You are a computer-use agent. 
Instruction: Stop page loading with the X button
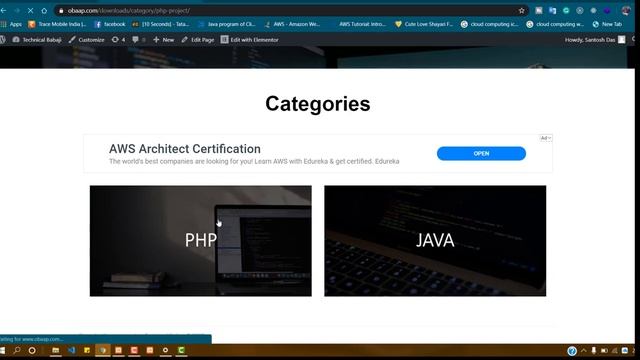30,11
